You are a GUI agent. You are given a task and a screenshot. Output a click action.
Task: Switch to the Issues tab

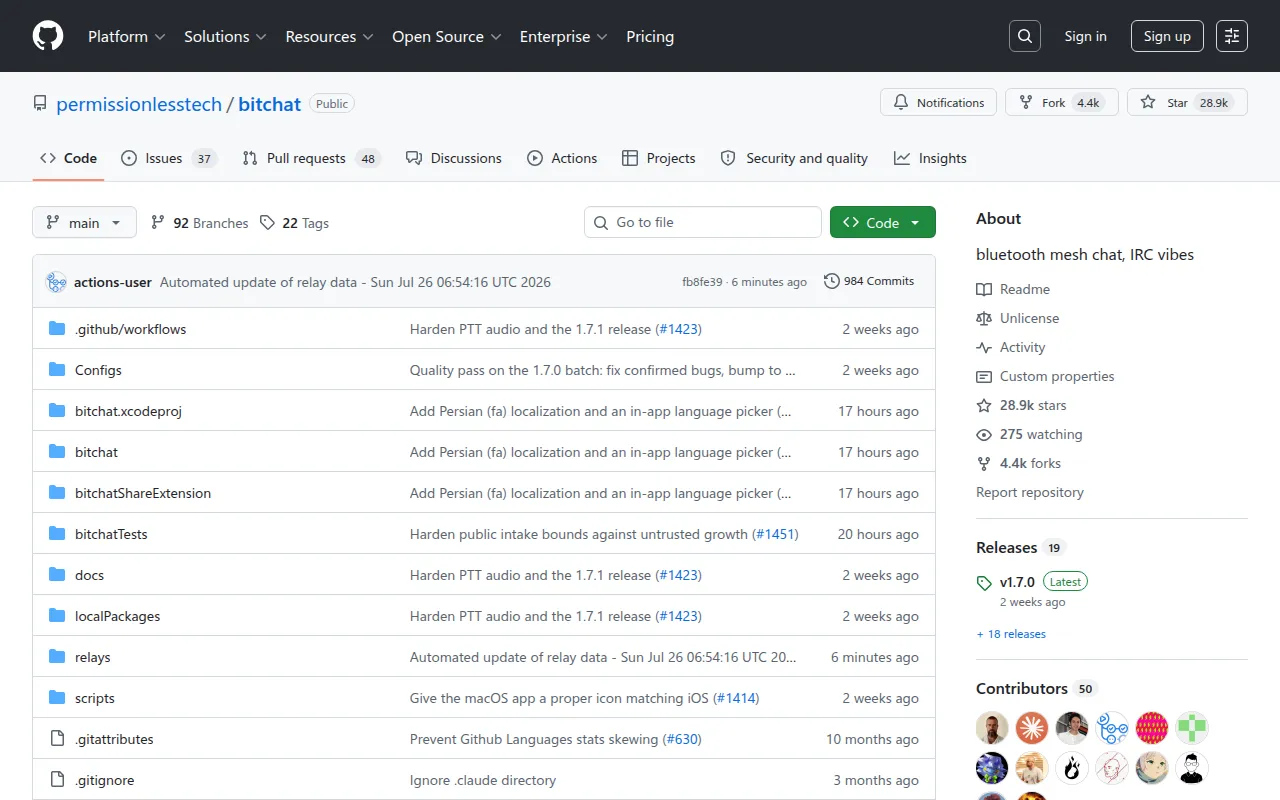(x=168, y=158)
